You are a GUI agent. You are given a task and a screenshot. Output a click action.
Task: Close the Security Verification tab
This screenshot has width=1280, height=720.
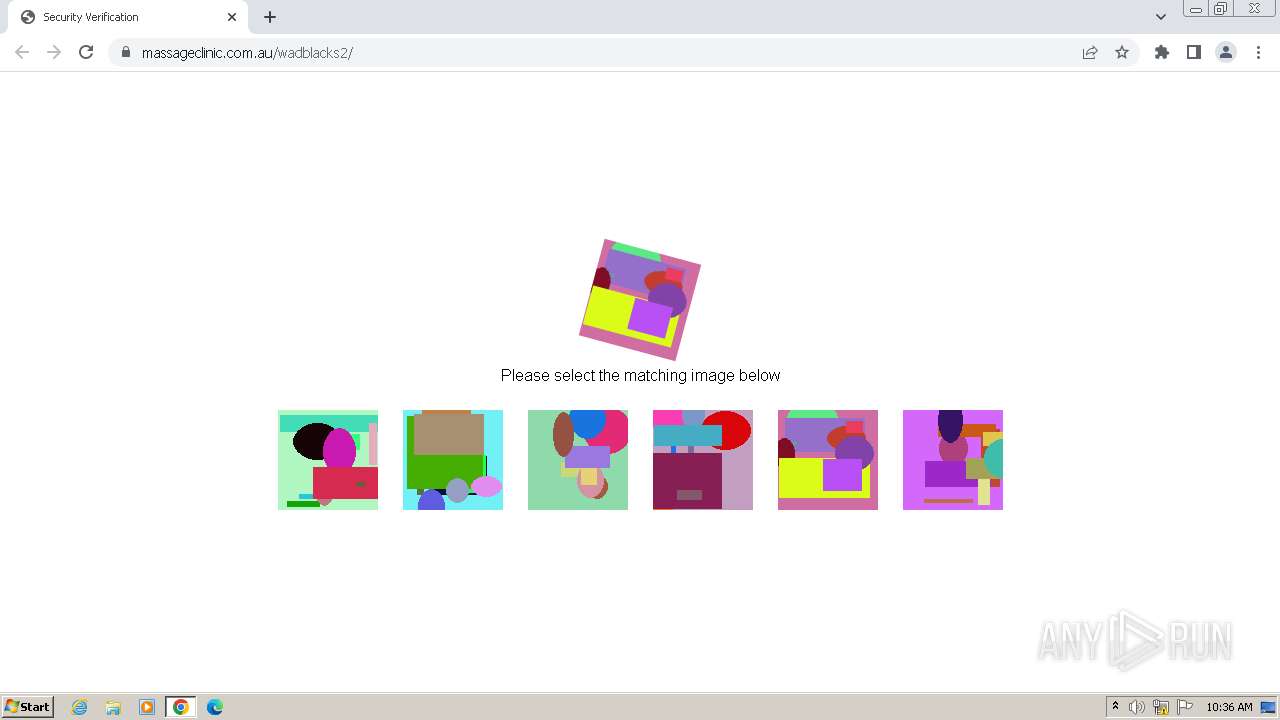point(232,17)
